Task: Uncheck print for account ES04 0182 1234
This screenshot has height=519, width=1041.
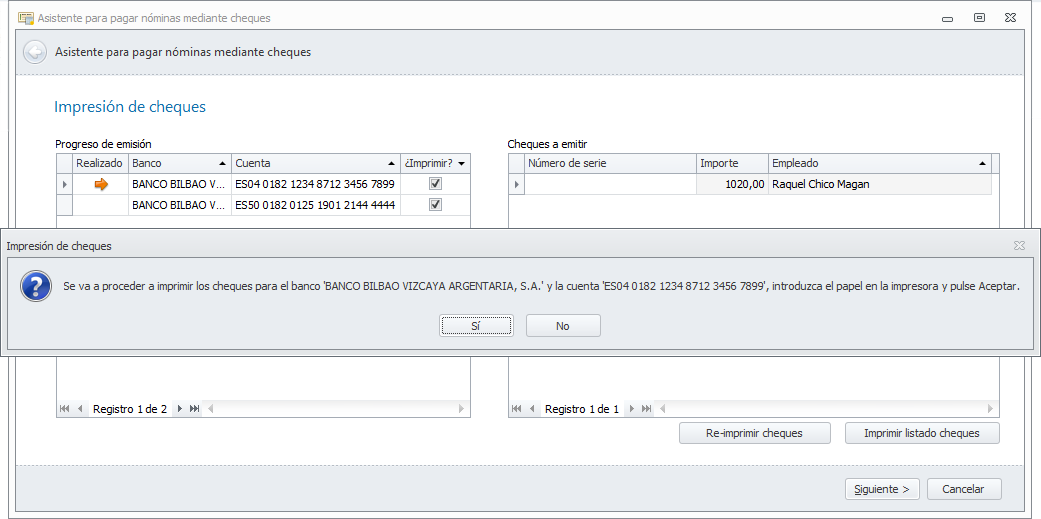Action: 436,184
